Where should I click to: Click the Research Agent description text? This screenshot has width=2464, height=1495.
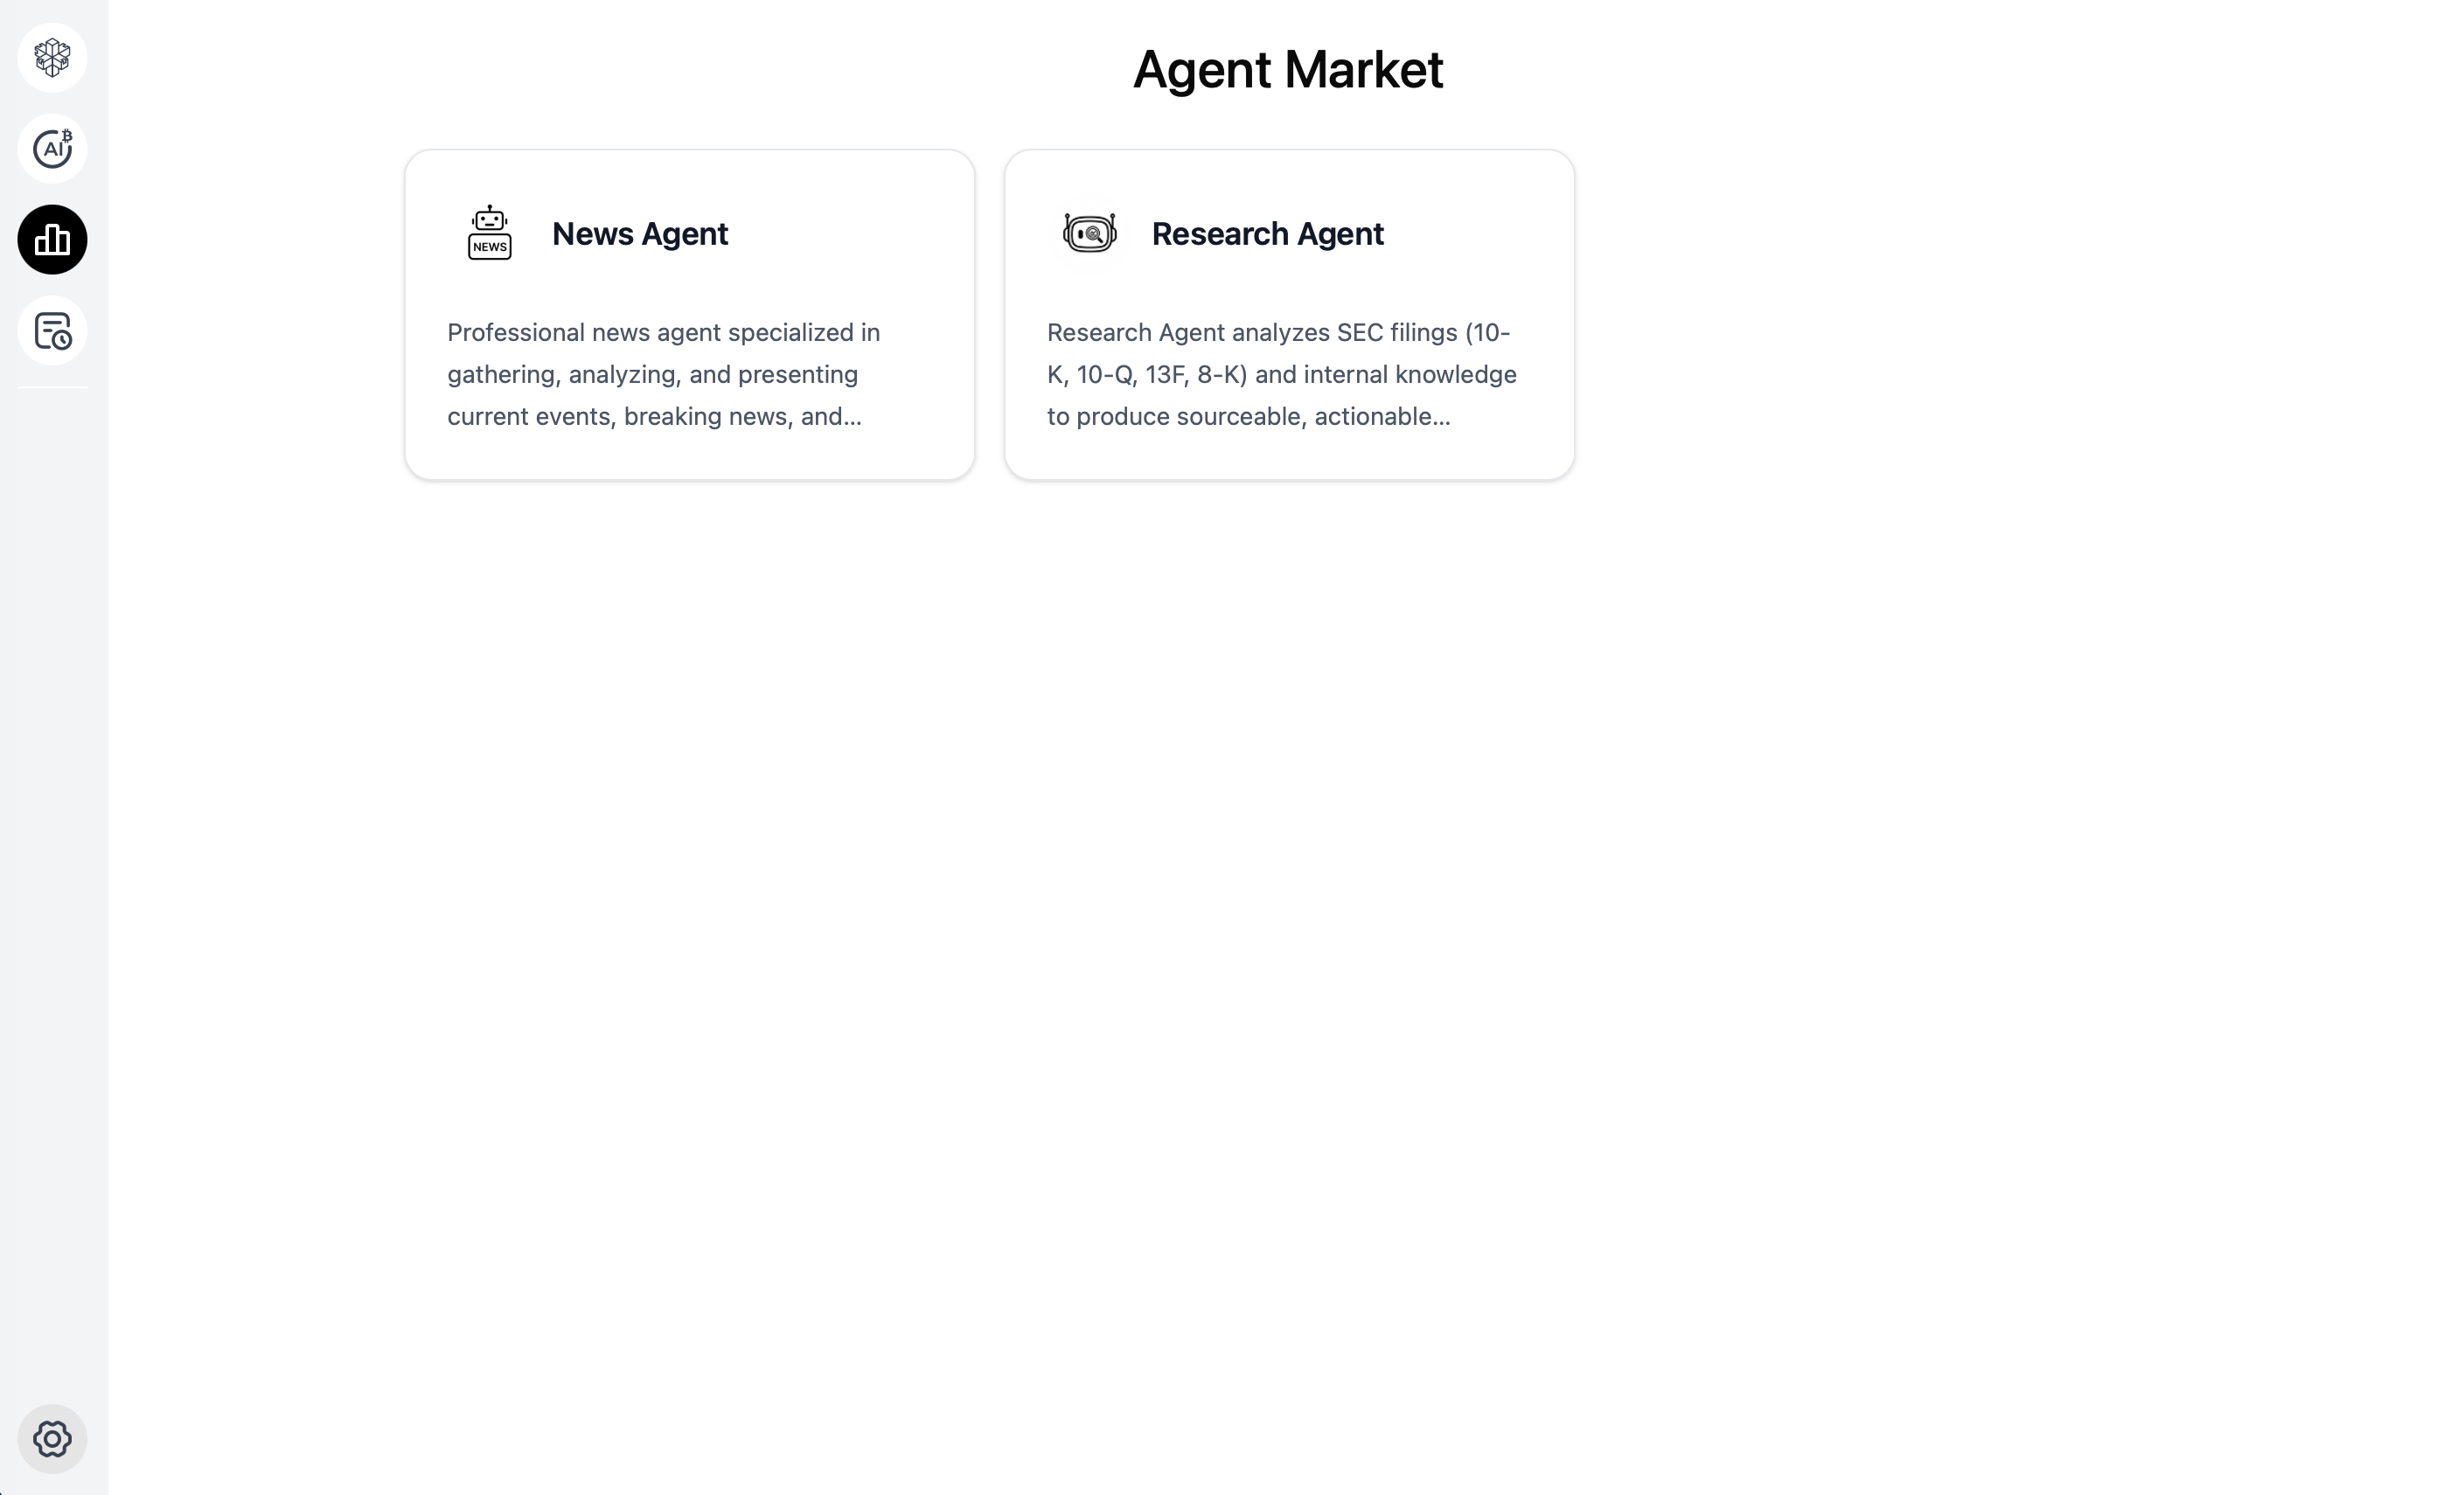point(1281,374)
